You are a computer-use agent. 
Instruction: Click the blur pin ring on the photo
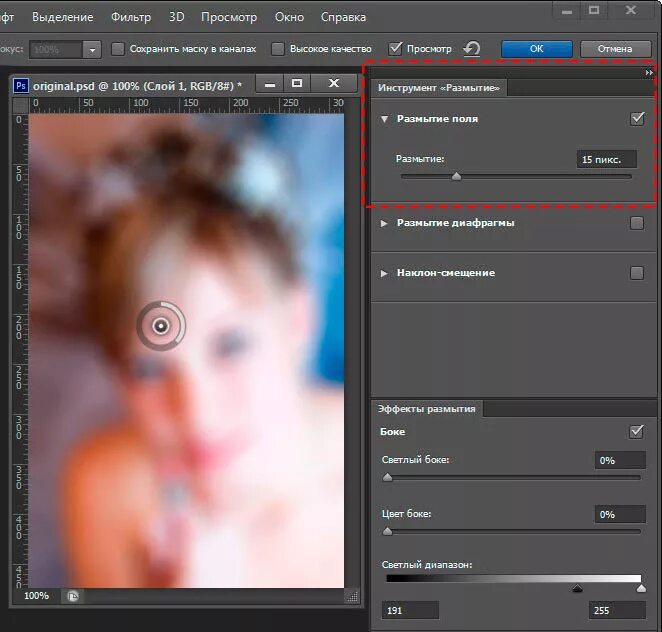160,325
